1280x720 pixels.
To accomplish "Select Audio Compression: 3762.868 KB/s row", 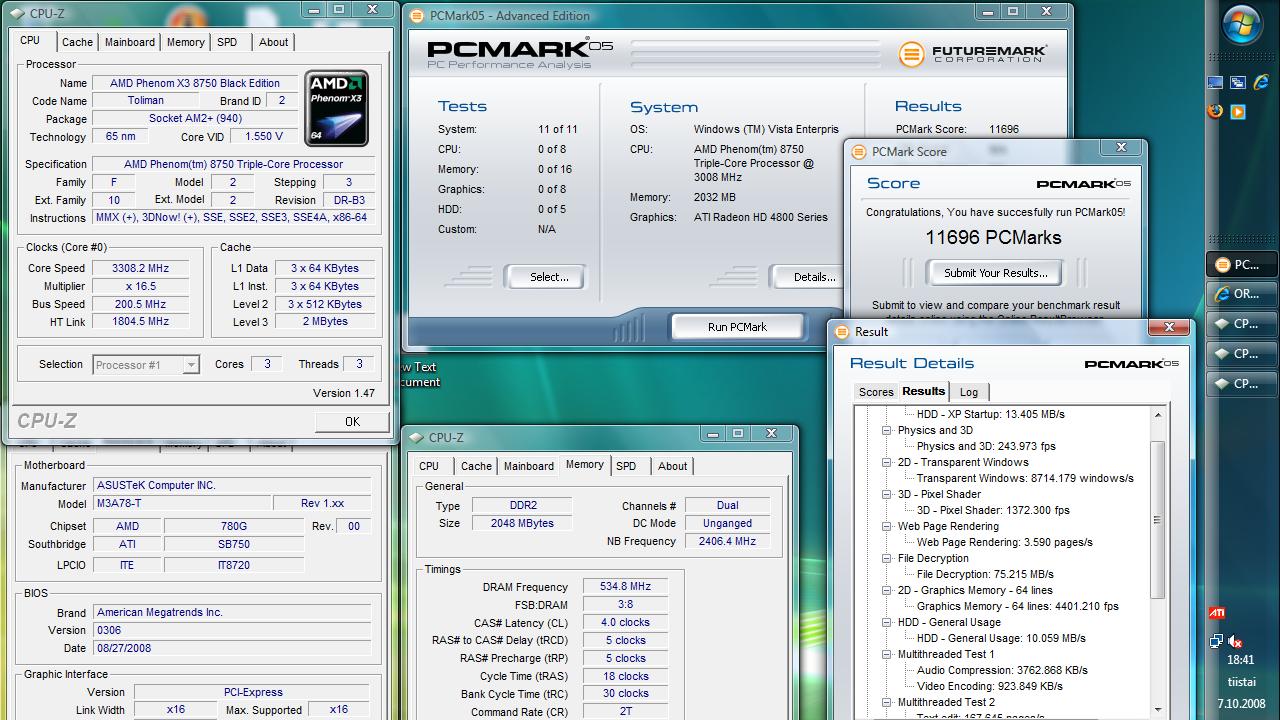I will (1002, 670).
